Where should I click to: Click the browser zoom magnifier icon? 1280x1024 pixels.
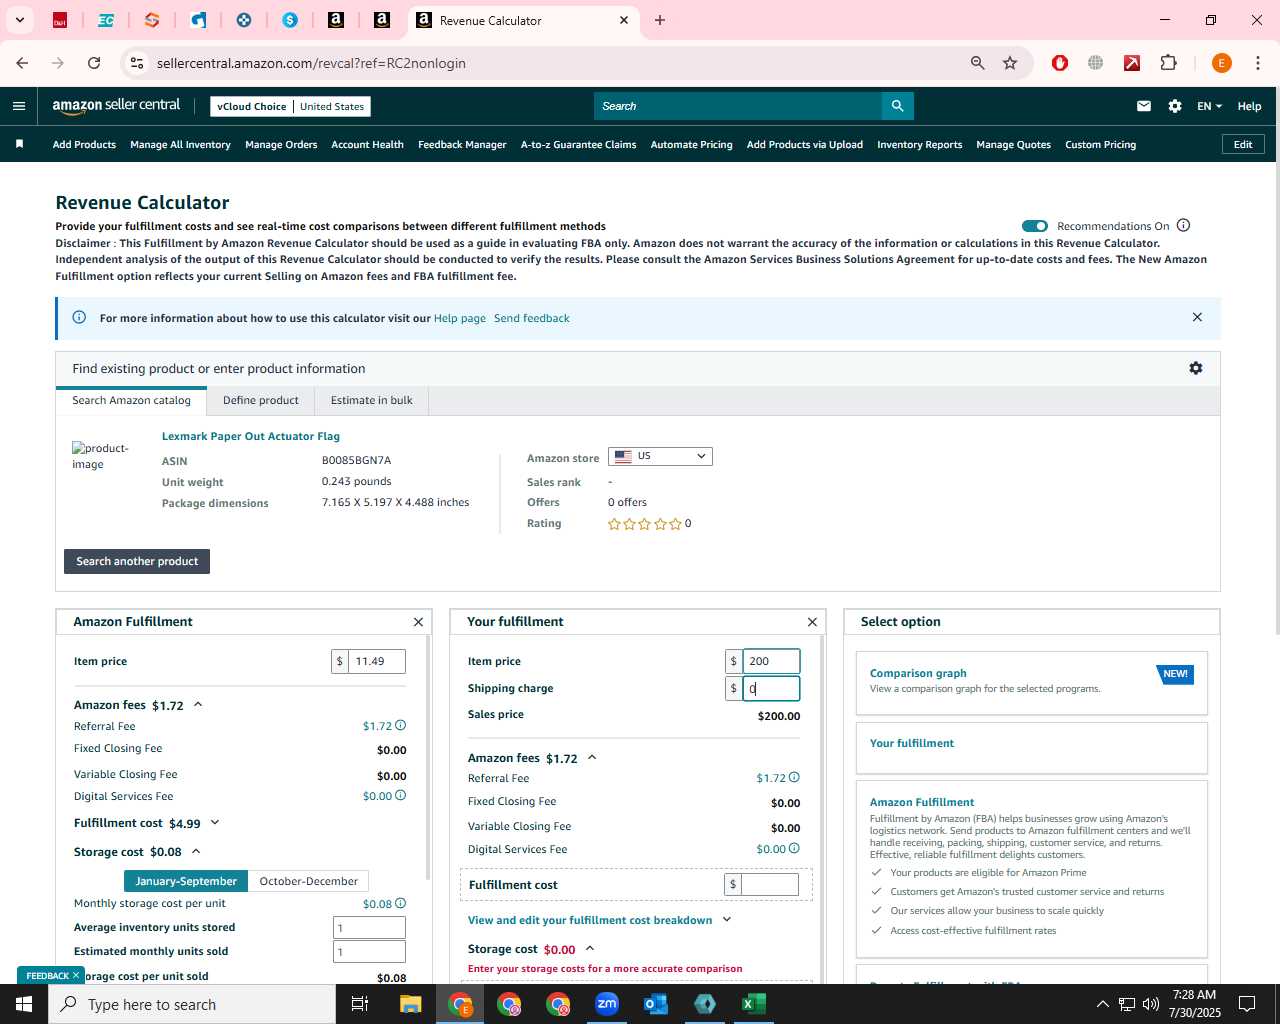pyautogui.click(x=977, y=63)
